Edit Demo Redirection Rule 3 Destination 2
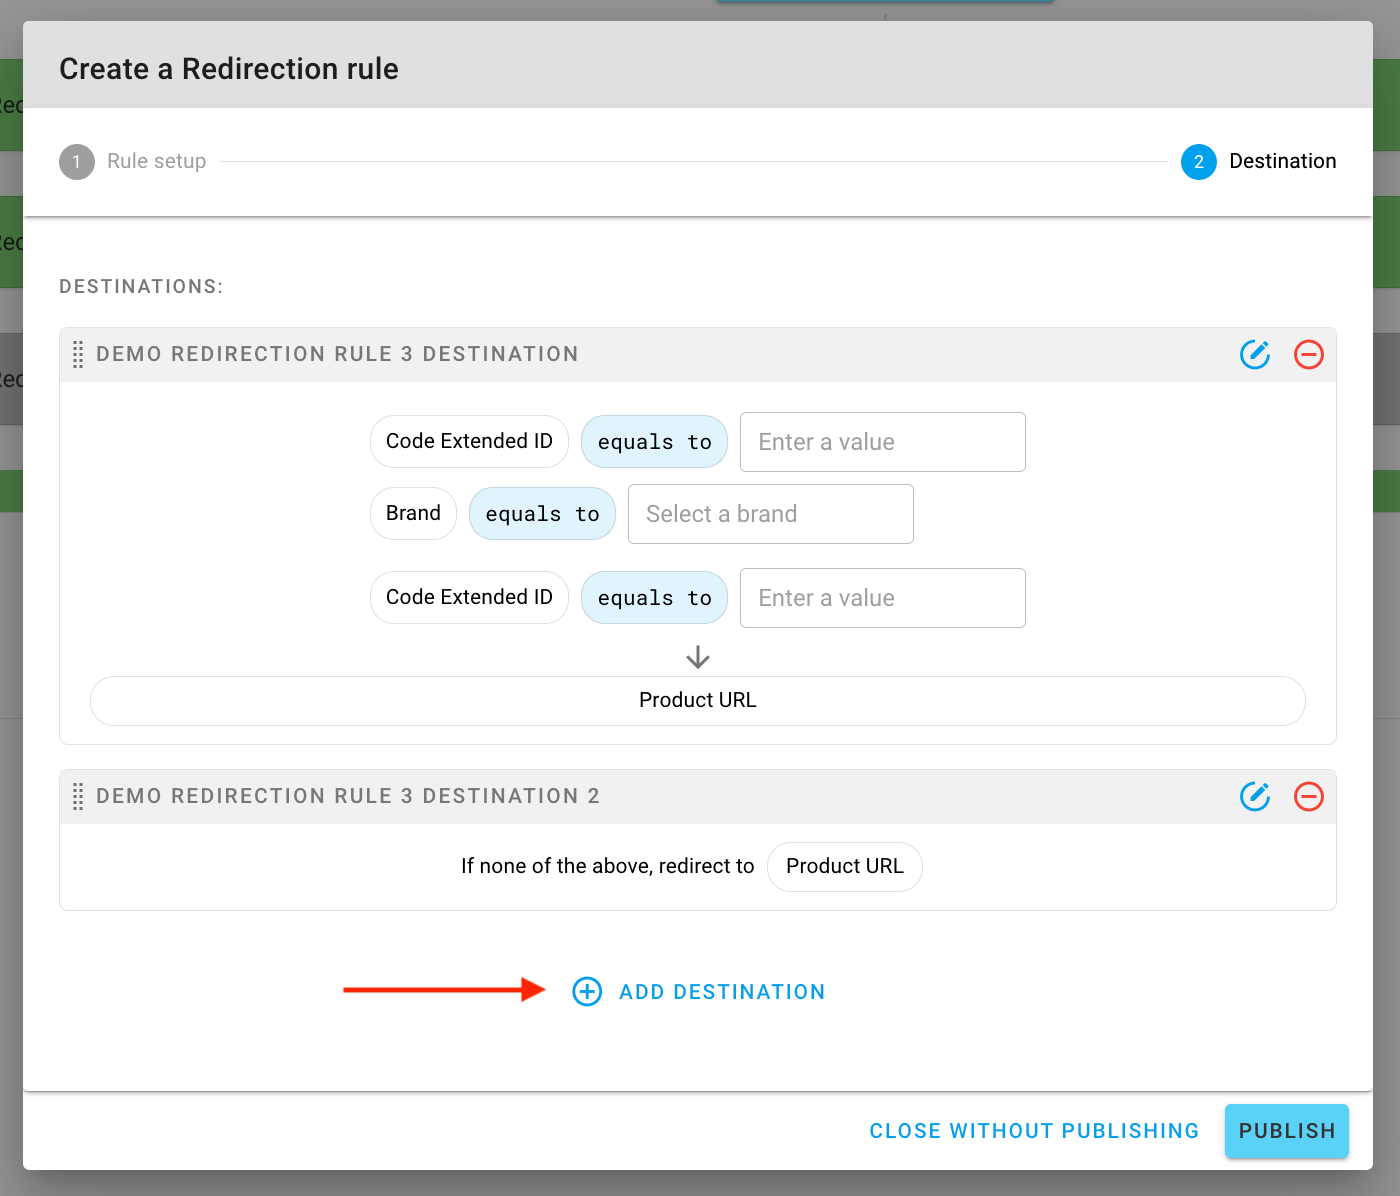Image resolution: width=1400 pixels, height=1196 pixels. click(1254, 797)
